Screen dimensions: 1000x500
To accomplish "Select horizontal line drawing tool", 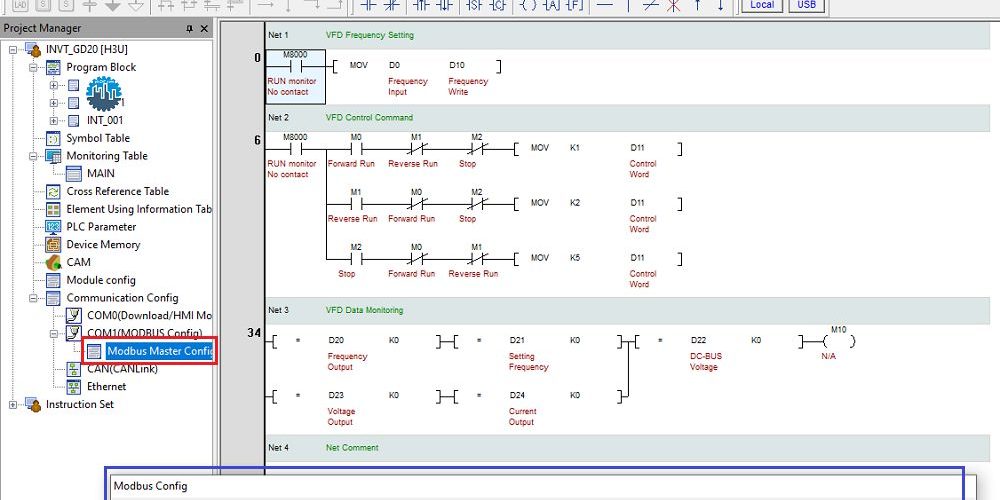I will (x=604, y=5).
